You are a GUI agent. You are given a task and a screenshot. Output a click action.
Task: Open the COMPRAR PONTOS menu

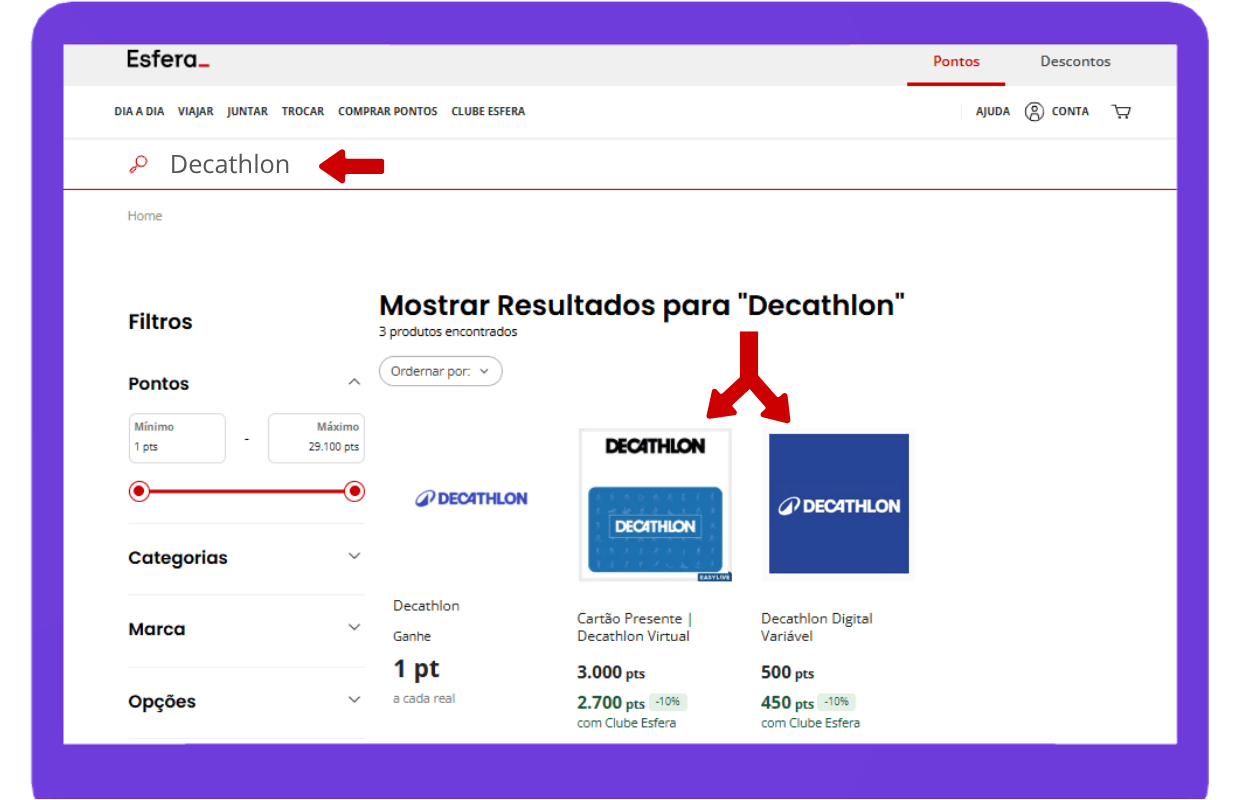pos(387,112)
